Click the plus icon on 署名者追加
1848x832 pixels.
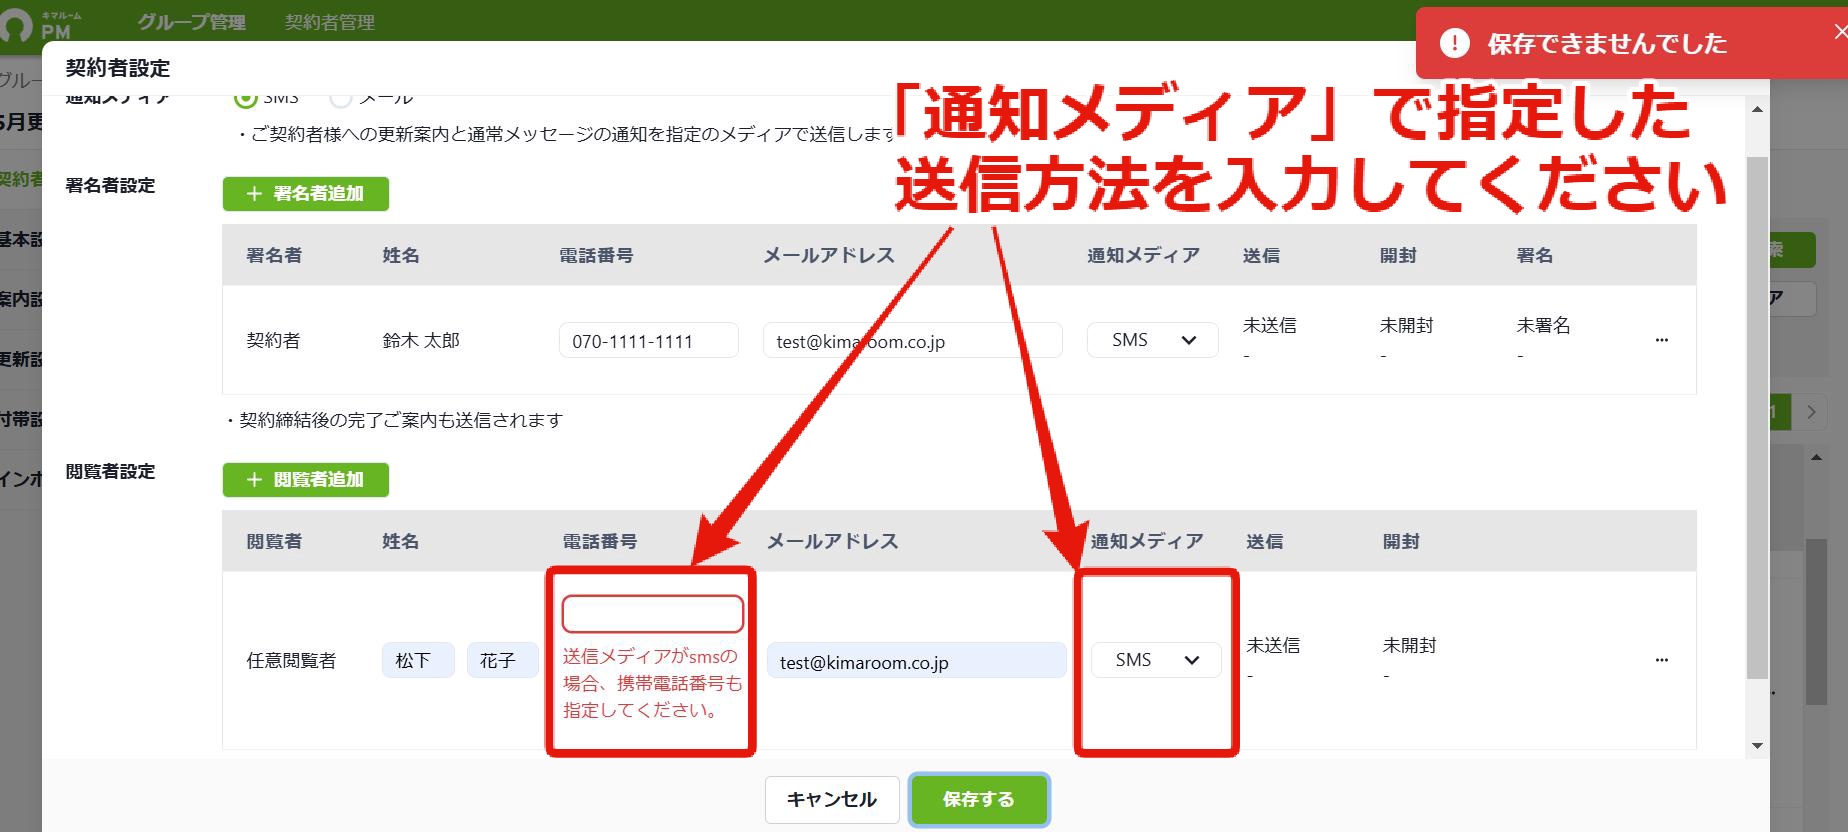point(254,193)
